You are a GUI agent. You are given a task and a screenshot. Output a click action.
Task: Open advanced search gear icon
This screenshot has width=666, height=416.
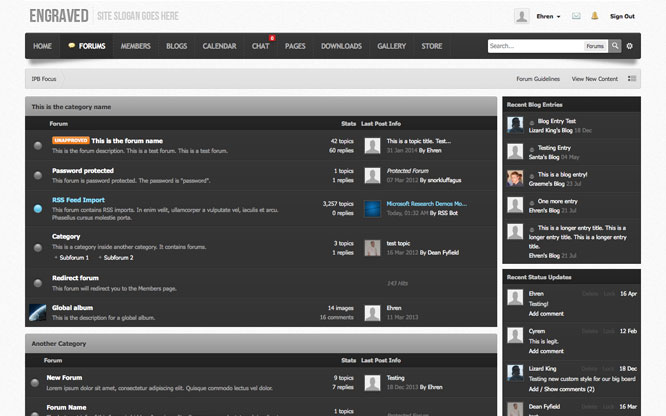[x=630, y=46]
